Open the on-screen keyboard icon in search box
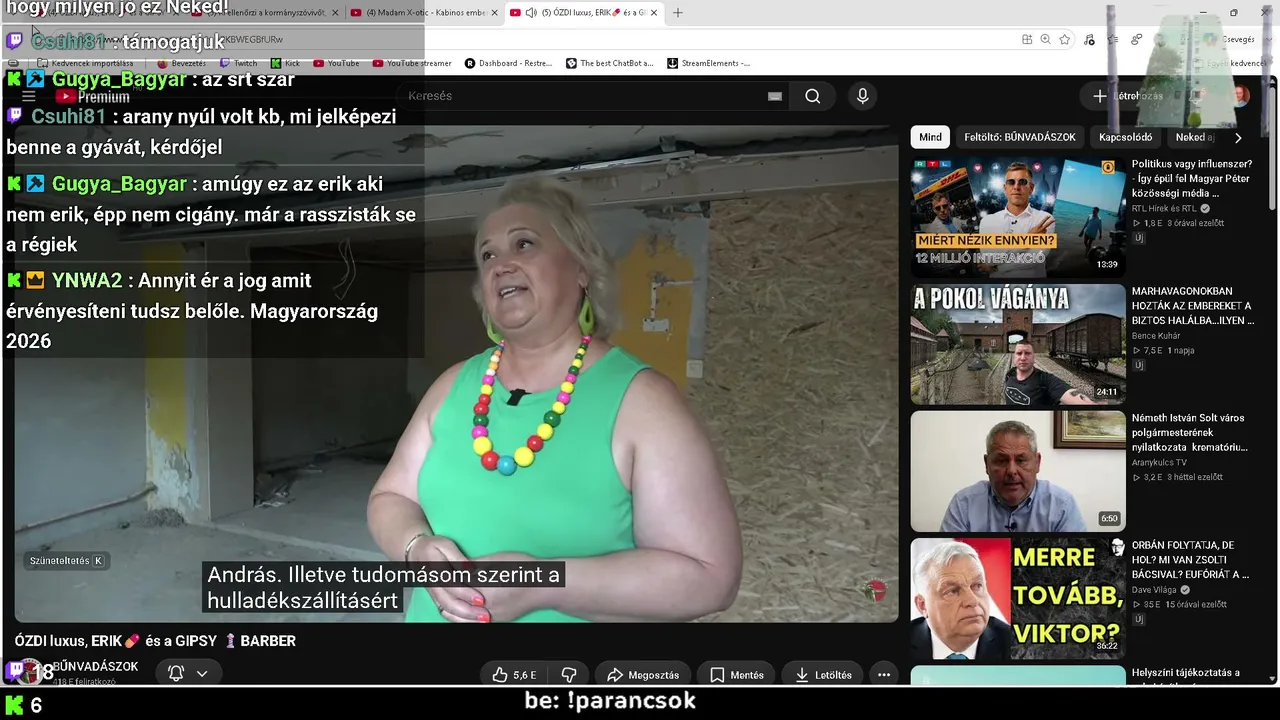 [774, 96]
